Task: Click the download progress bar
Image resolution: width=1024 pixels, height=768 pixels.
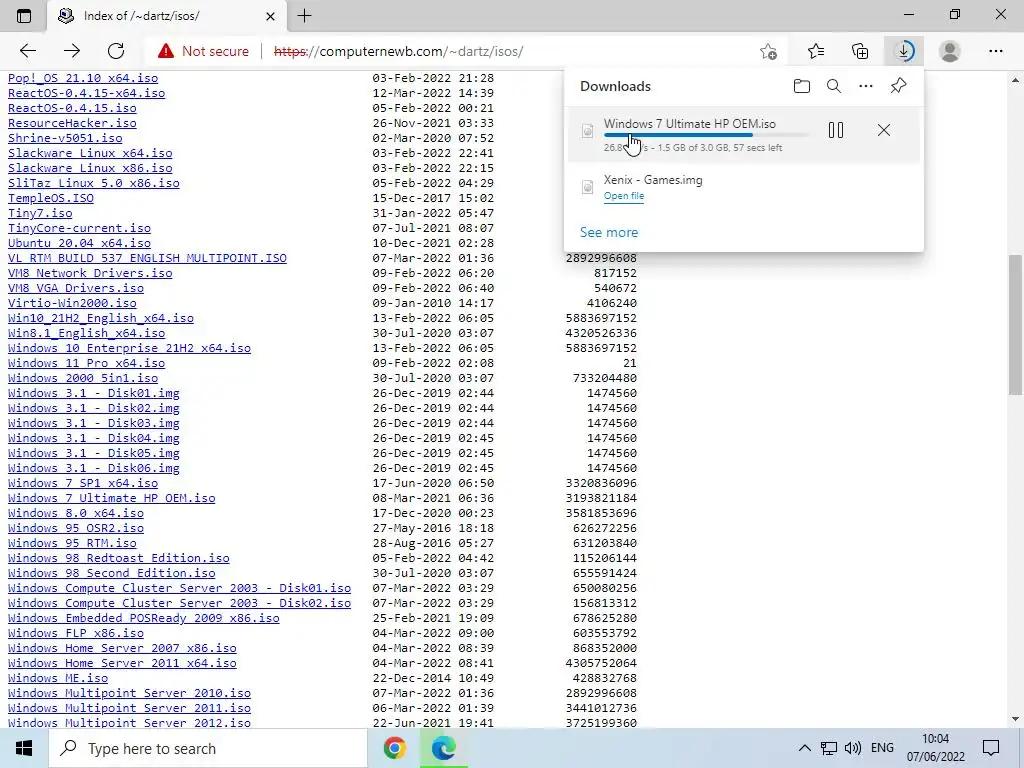Action: 706,135
